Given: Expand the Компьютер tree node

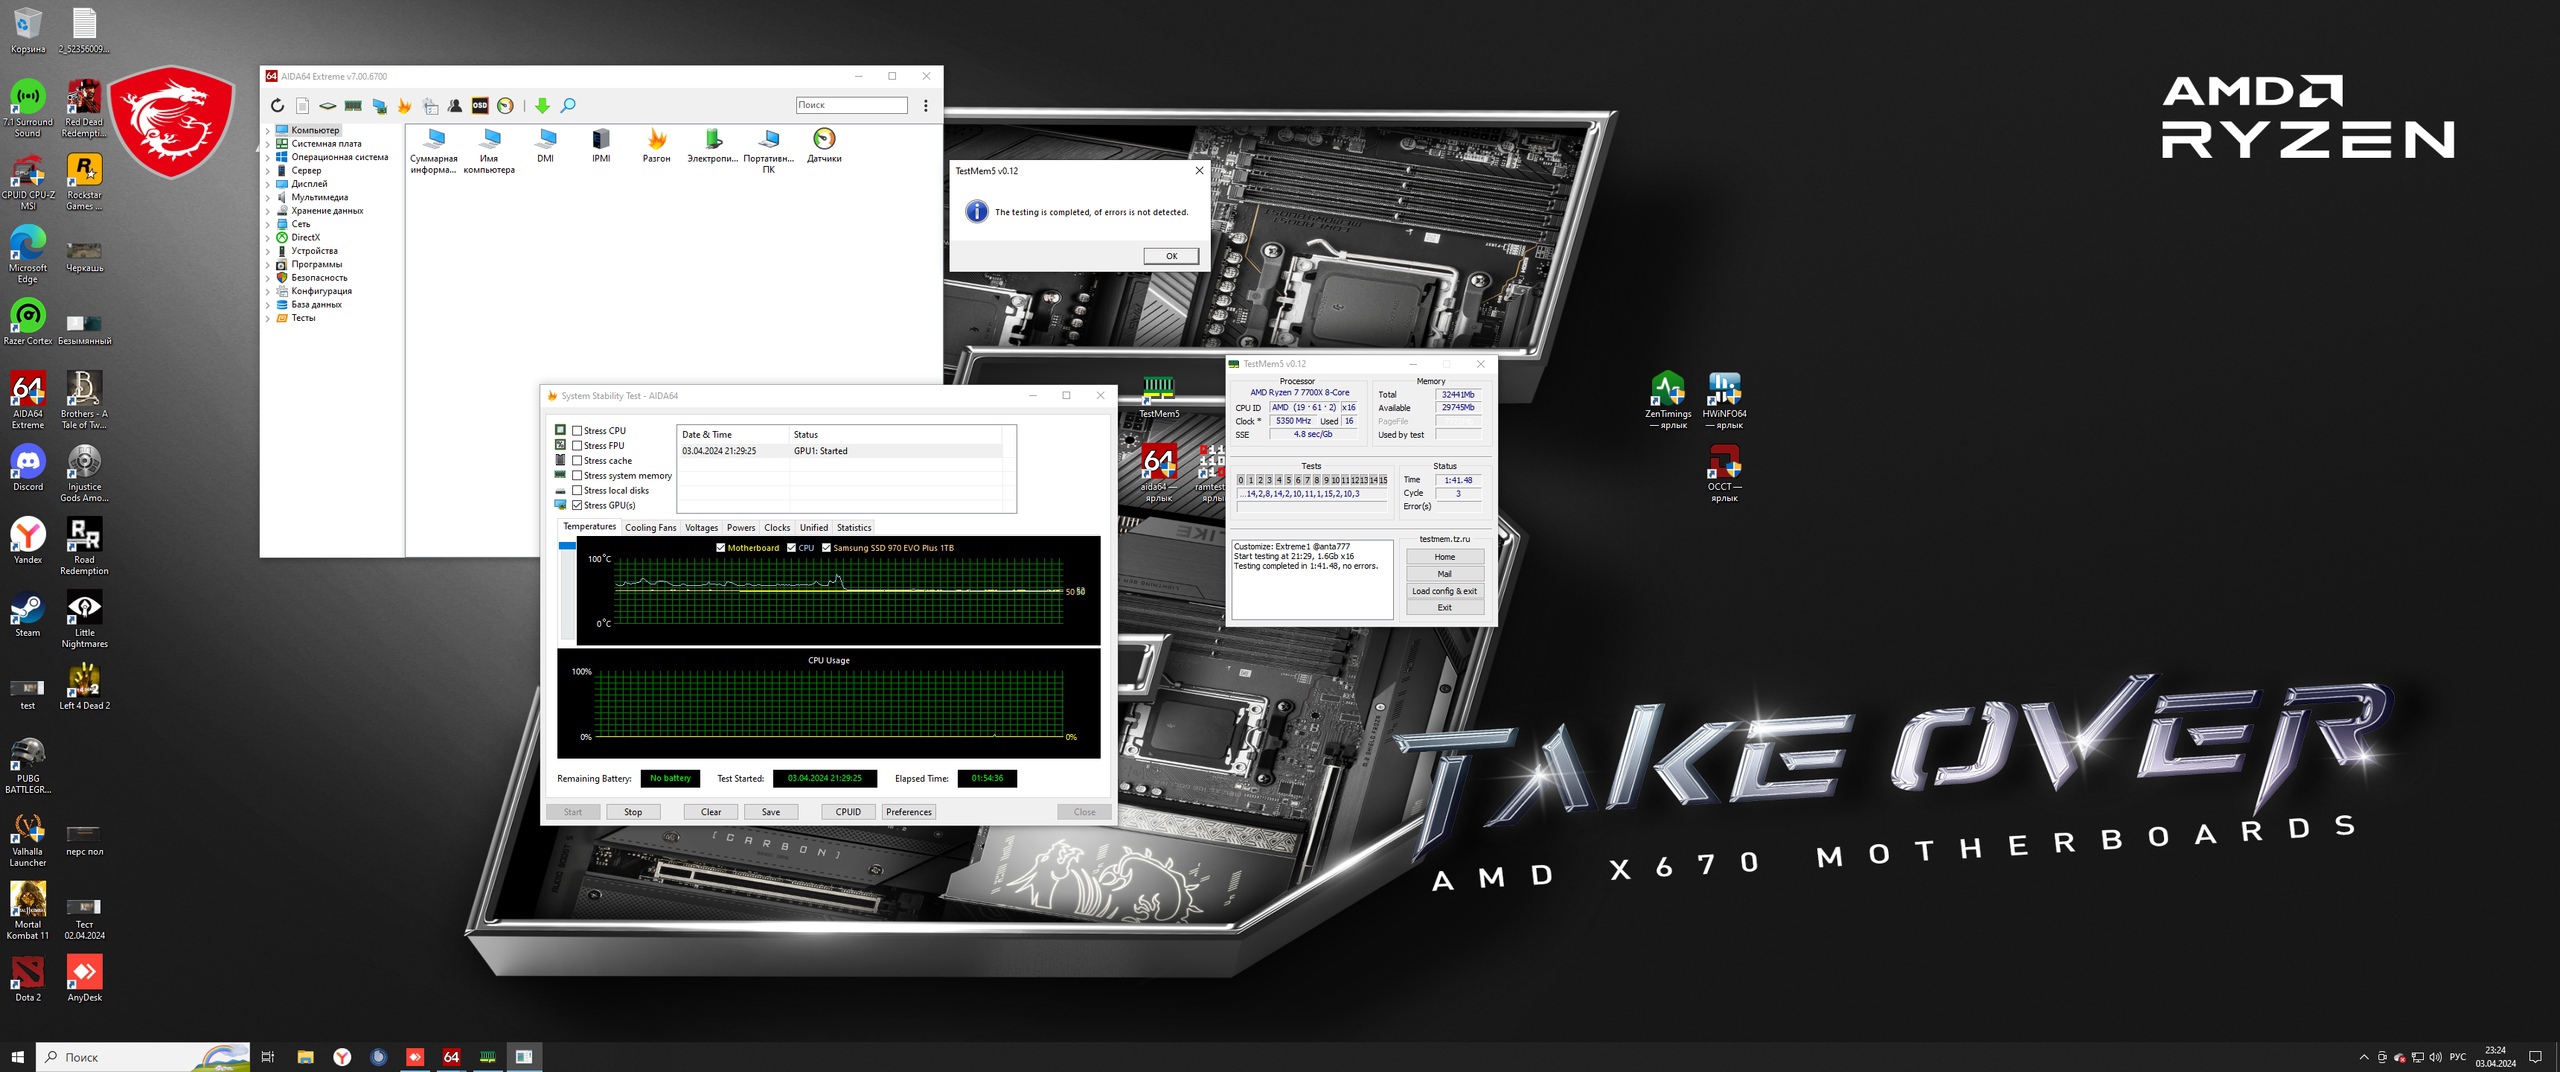Looking at the screenshot, I should coord(268,131).
